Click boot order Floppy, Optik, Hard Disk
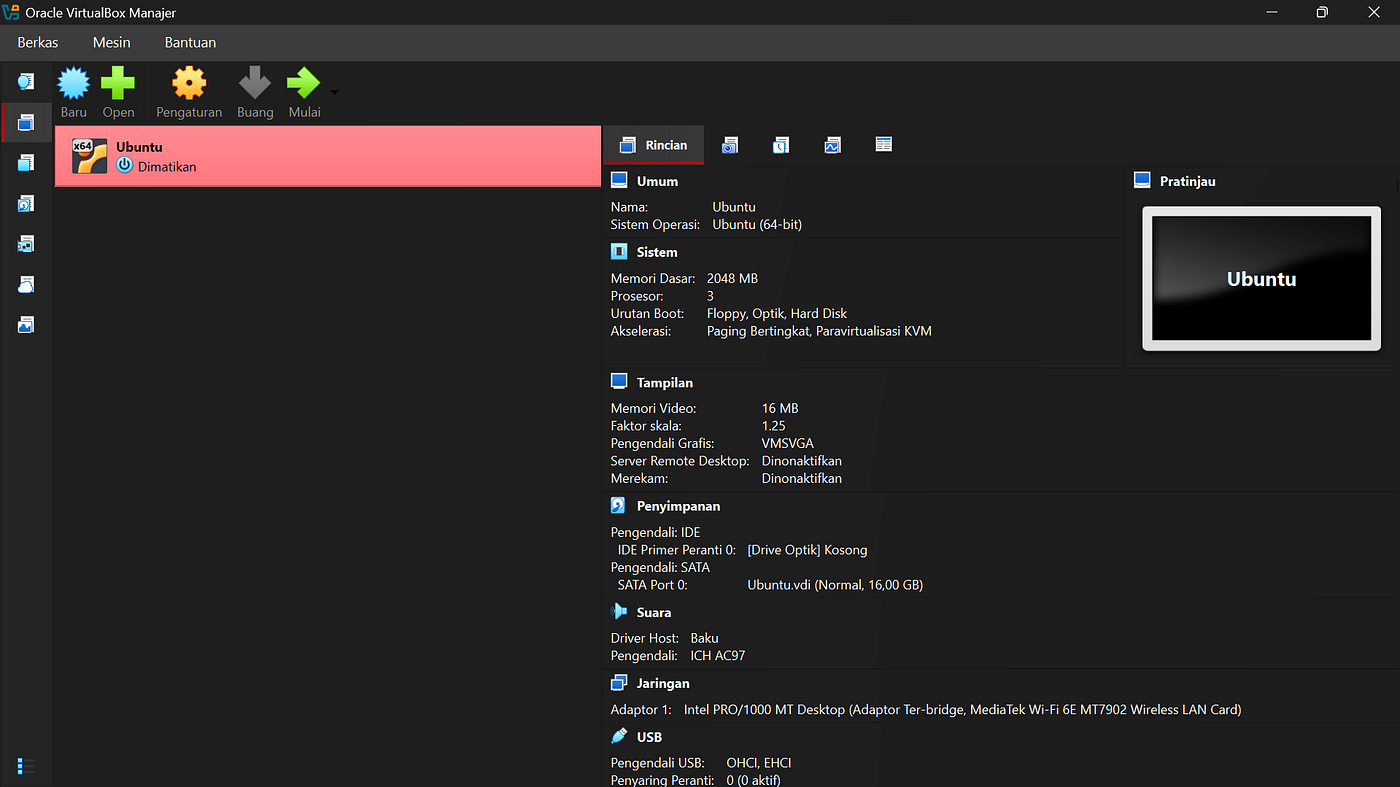The height and width of the screenshot is (787, 1400). click(777, 314)
